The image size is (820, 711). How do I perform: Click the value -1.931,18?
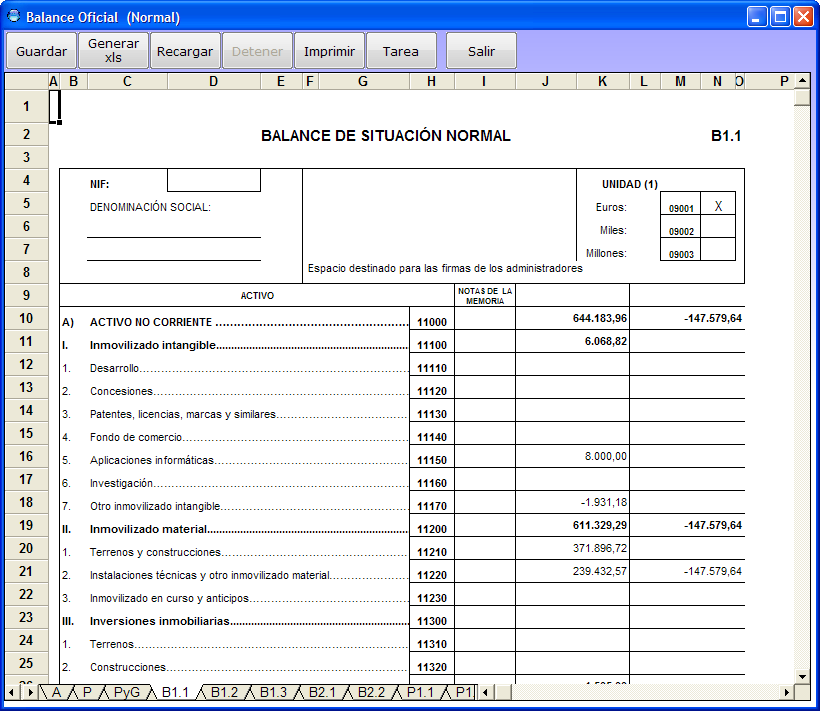(604, 502)
